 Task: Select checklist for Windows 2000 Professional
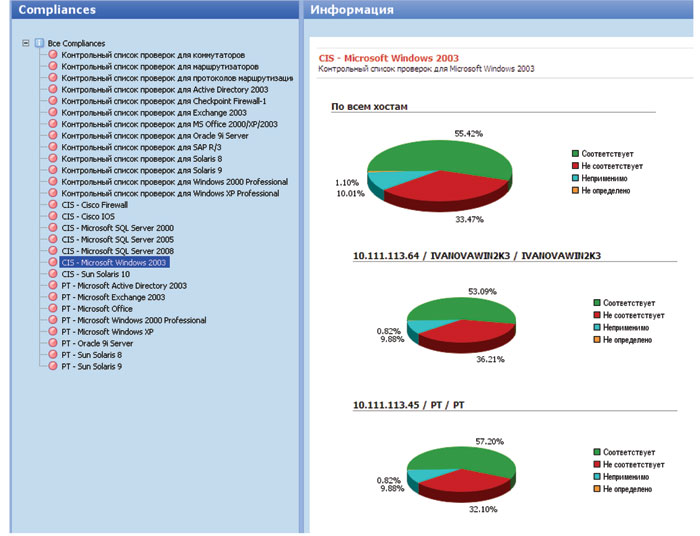(175, 182)
